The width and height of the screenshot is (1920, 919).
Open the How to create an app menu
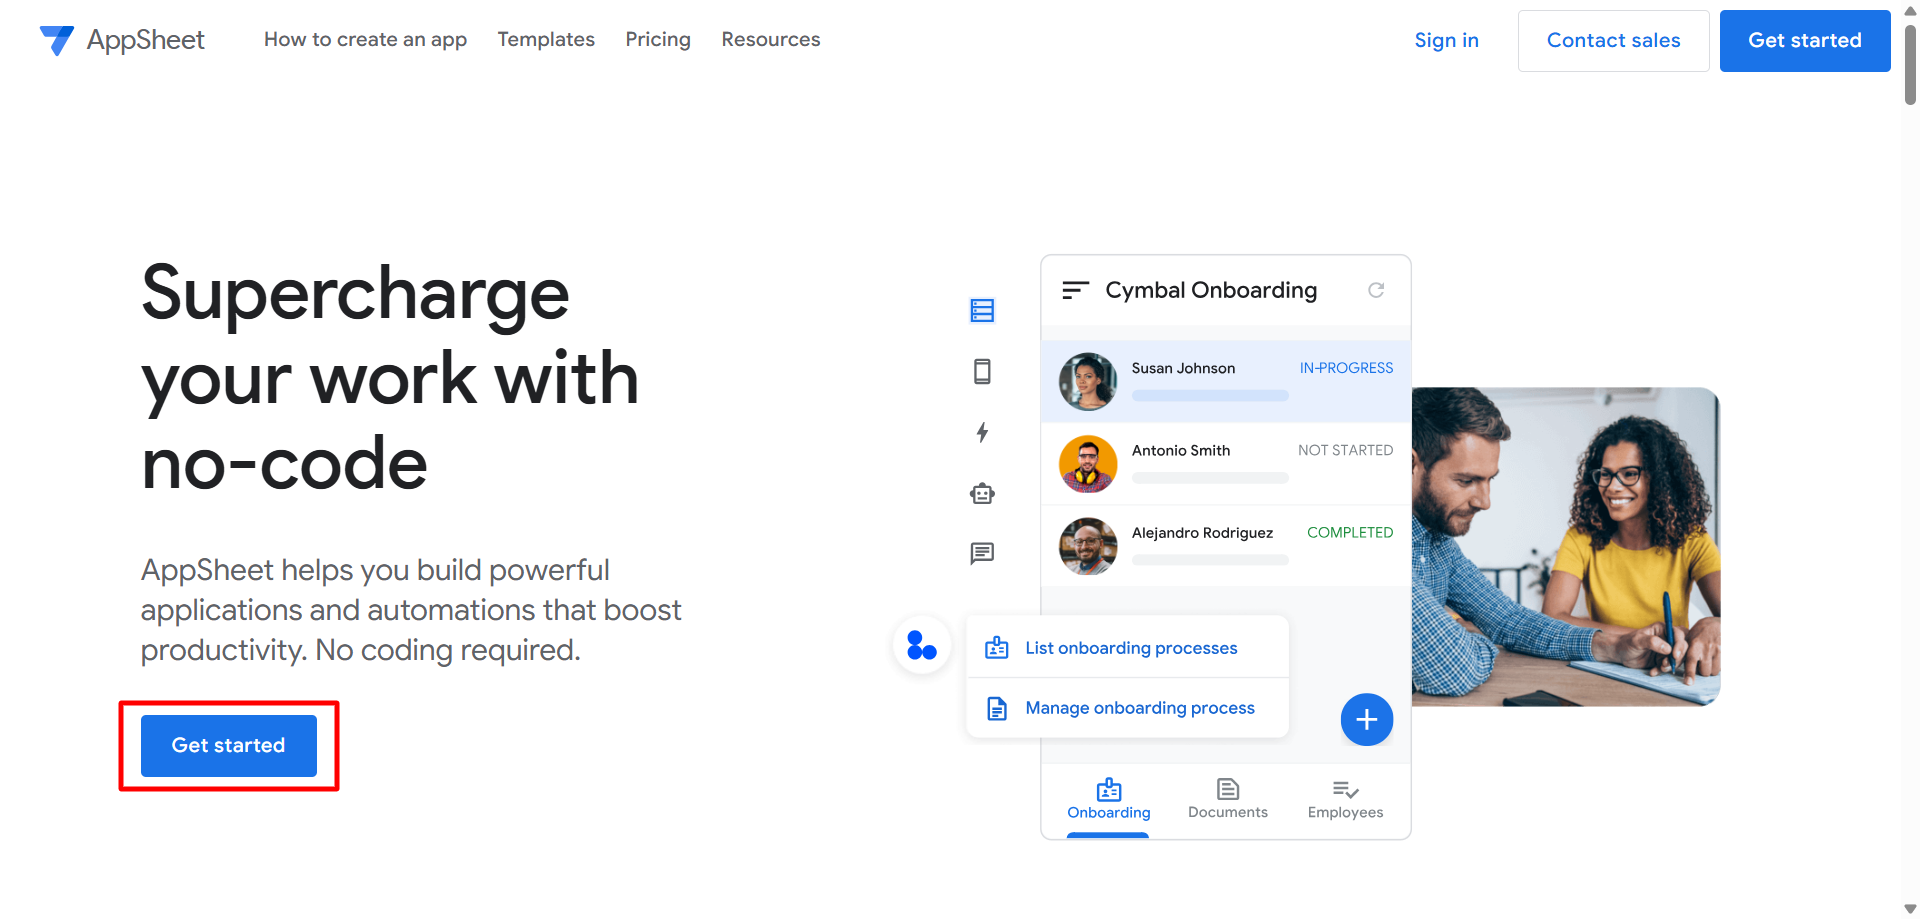[365, 40]
